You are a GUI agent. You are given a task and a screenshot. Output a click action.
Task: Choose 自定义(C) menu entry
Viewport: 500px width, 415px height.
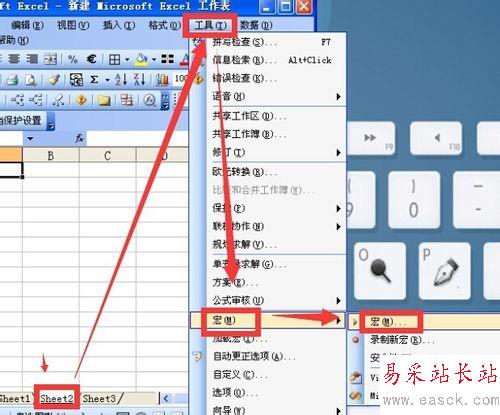[268, 375]
